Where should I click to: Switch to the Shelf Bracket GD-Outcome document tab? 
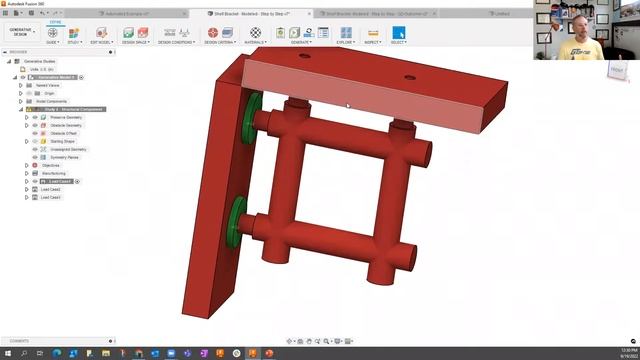(x=376, y=13)
